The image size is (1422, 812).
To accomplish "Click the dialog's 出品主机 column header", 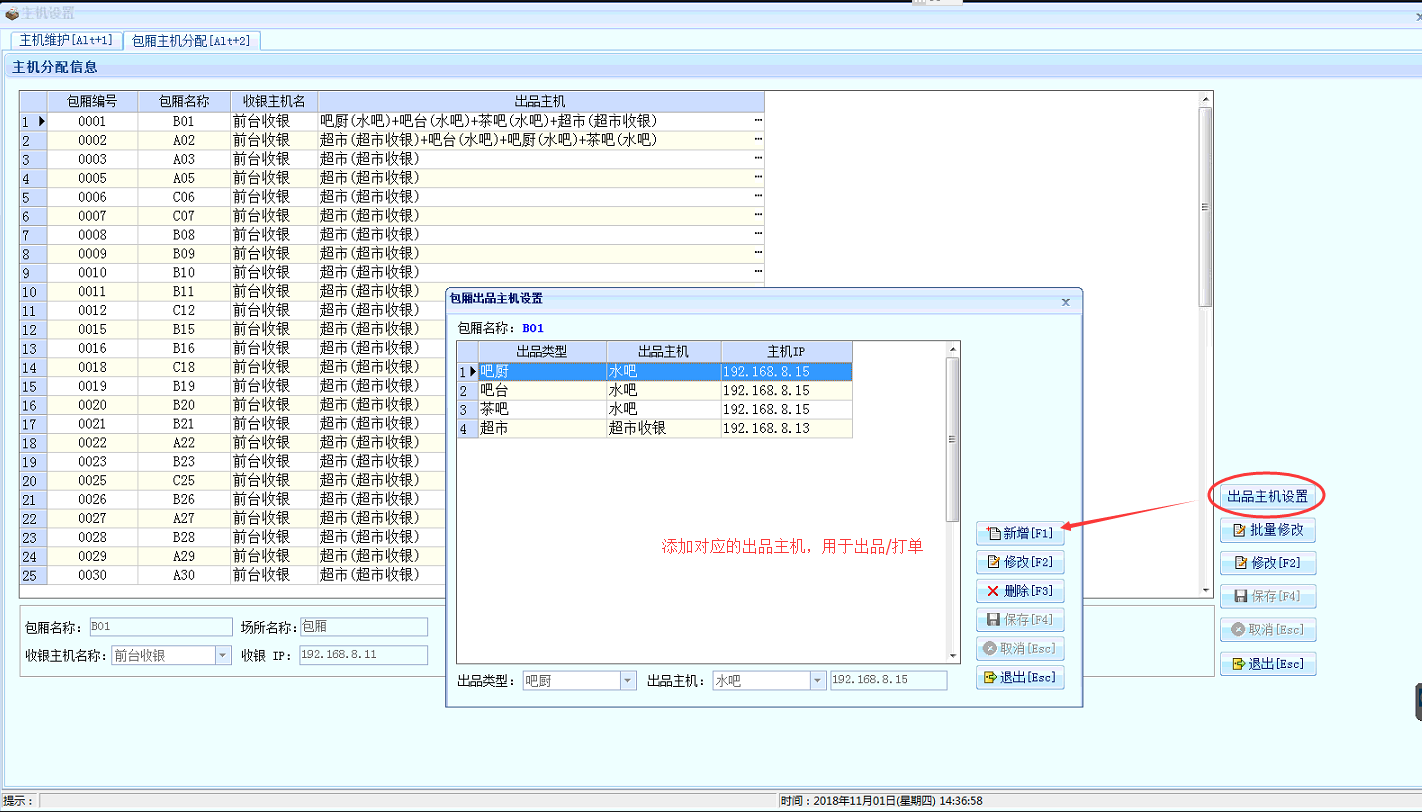I will [664, 352].
